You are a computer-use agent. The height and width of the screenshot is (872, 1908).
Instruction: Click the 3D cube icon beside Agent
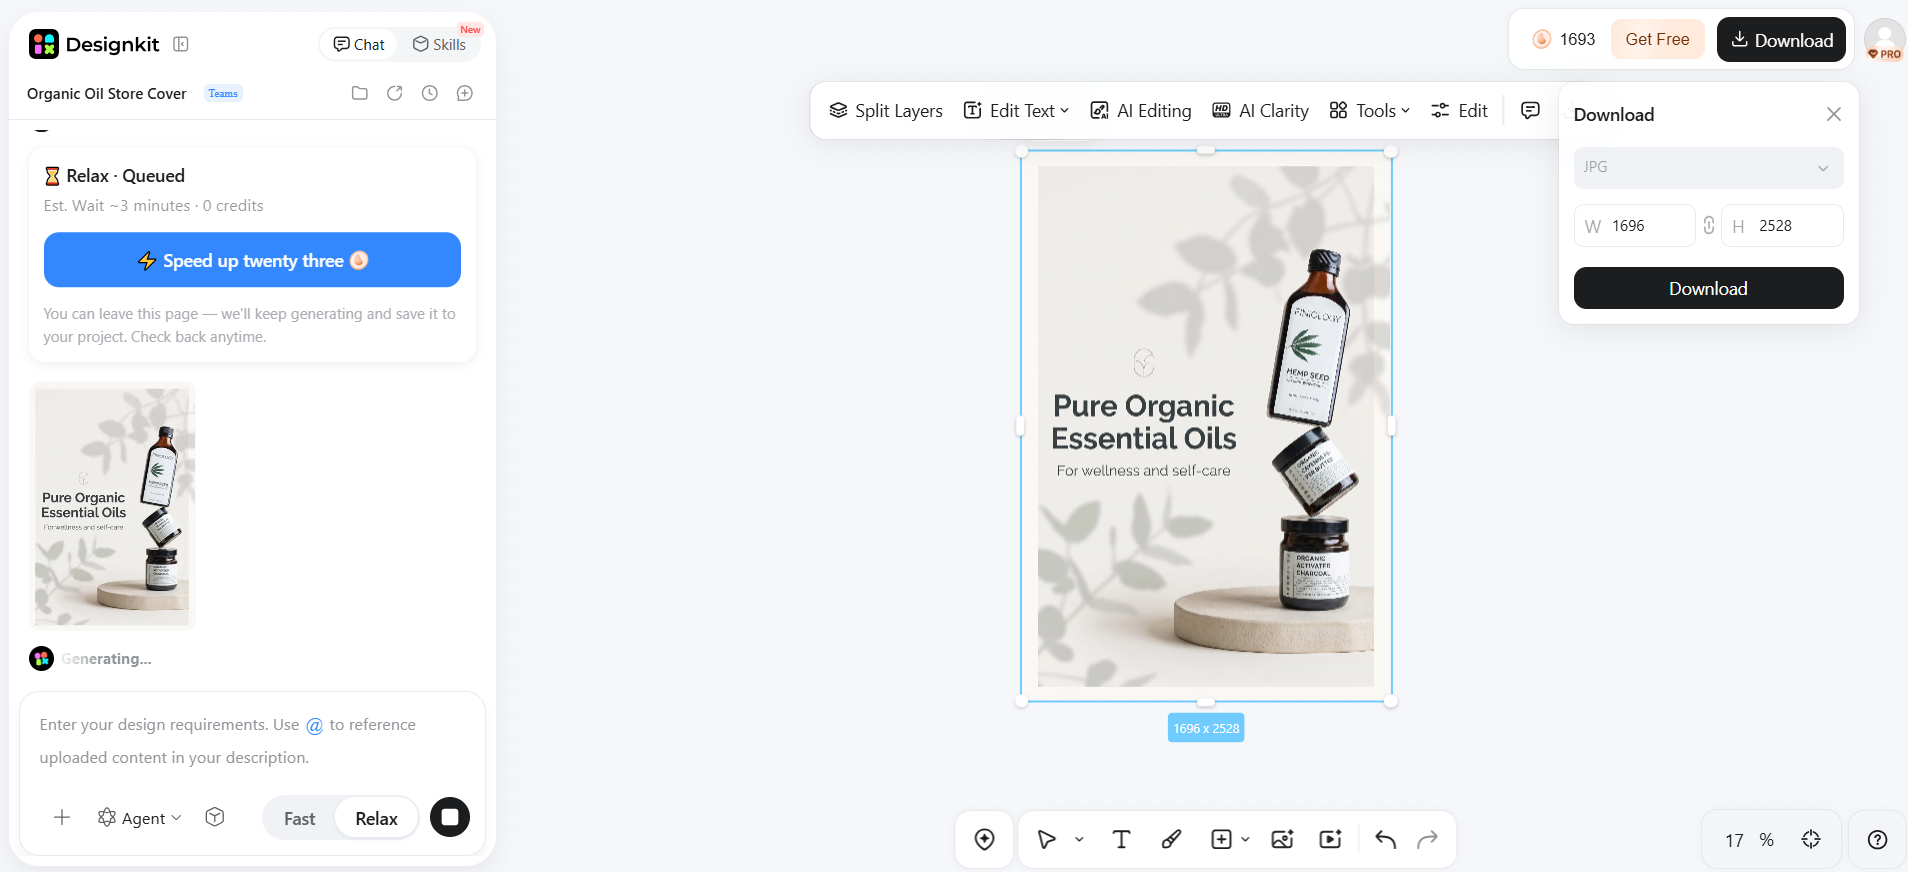[x=214, y=817]
